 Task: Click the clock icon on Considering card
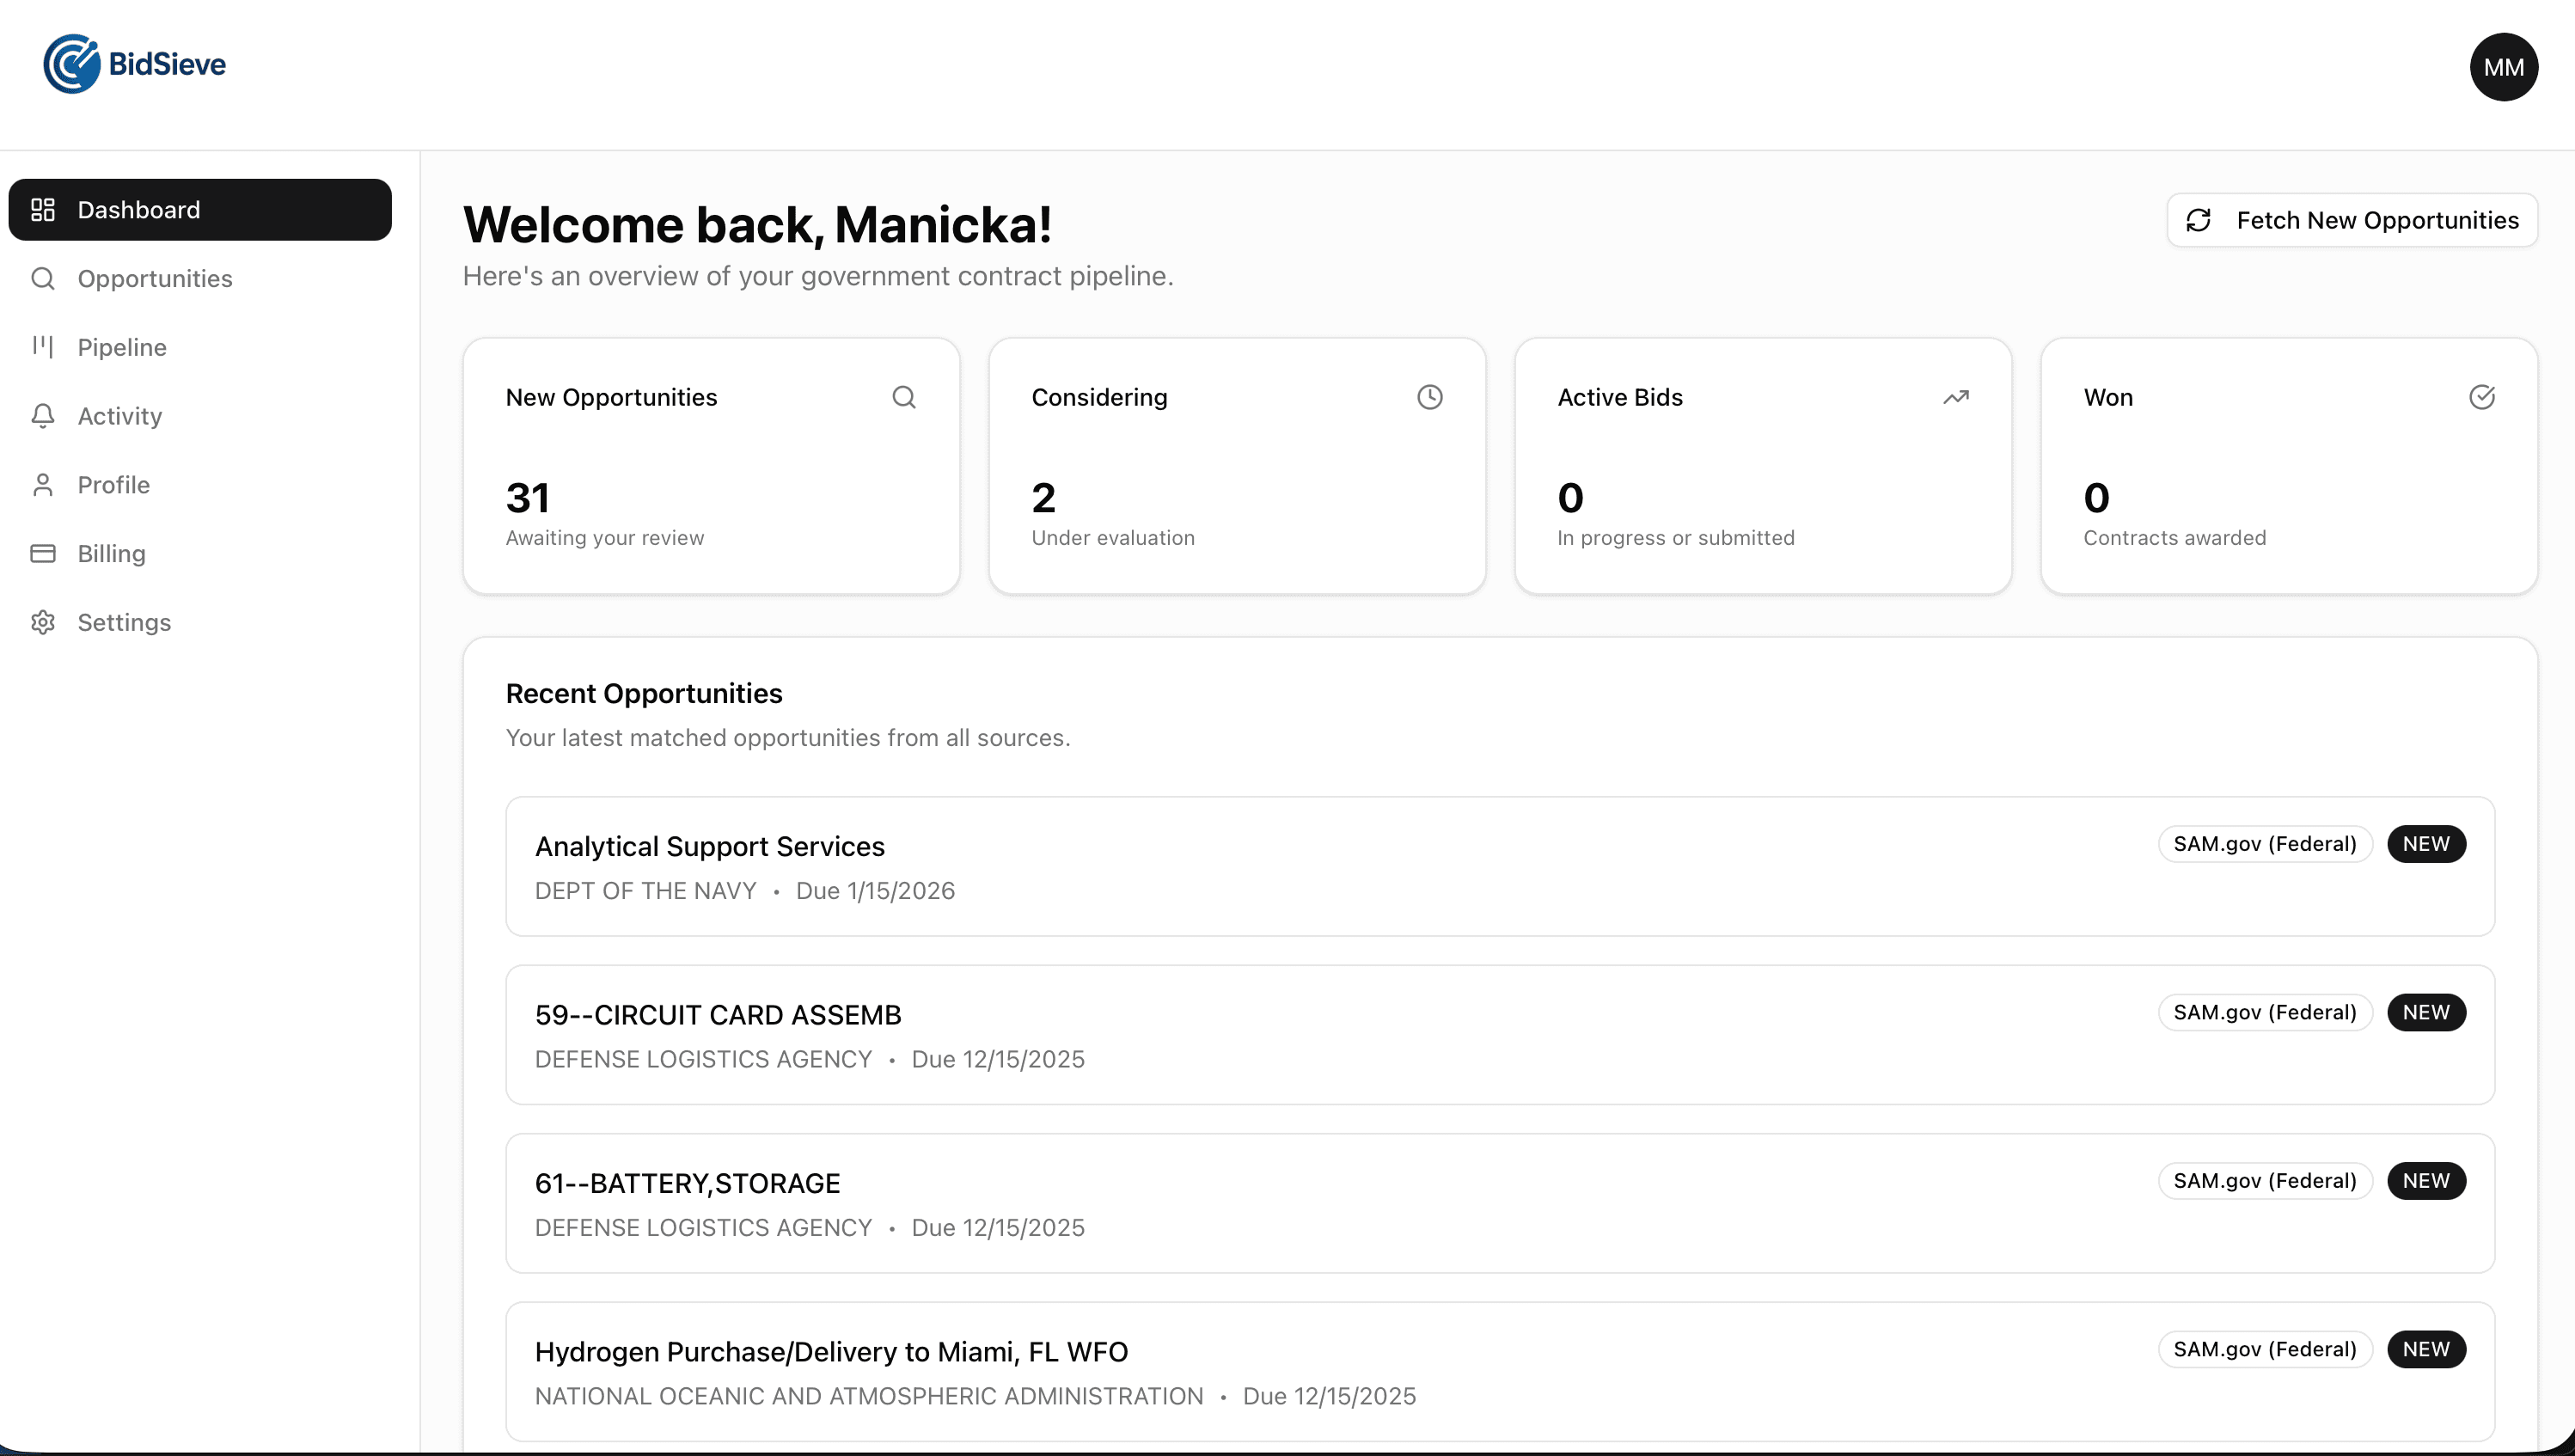(1429, 397)
